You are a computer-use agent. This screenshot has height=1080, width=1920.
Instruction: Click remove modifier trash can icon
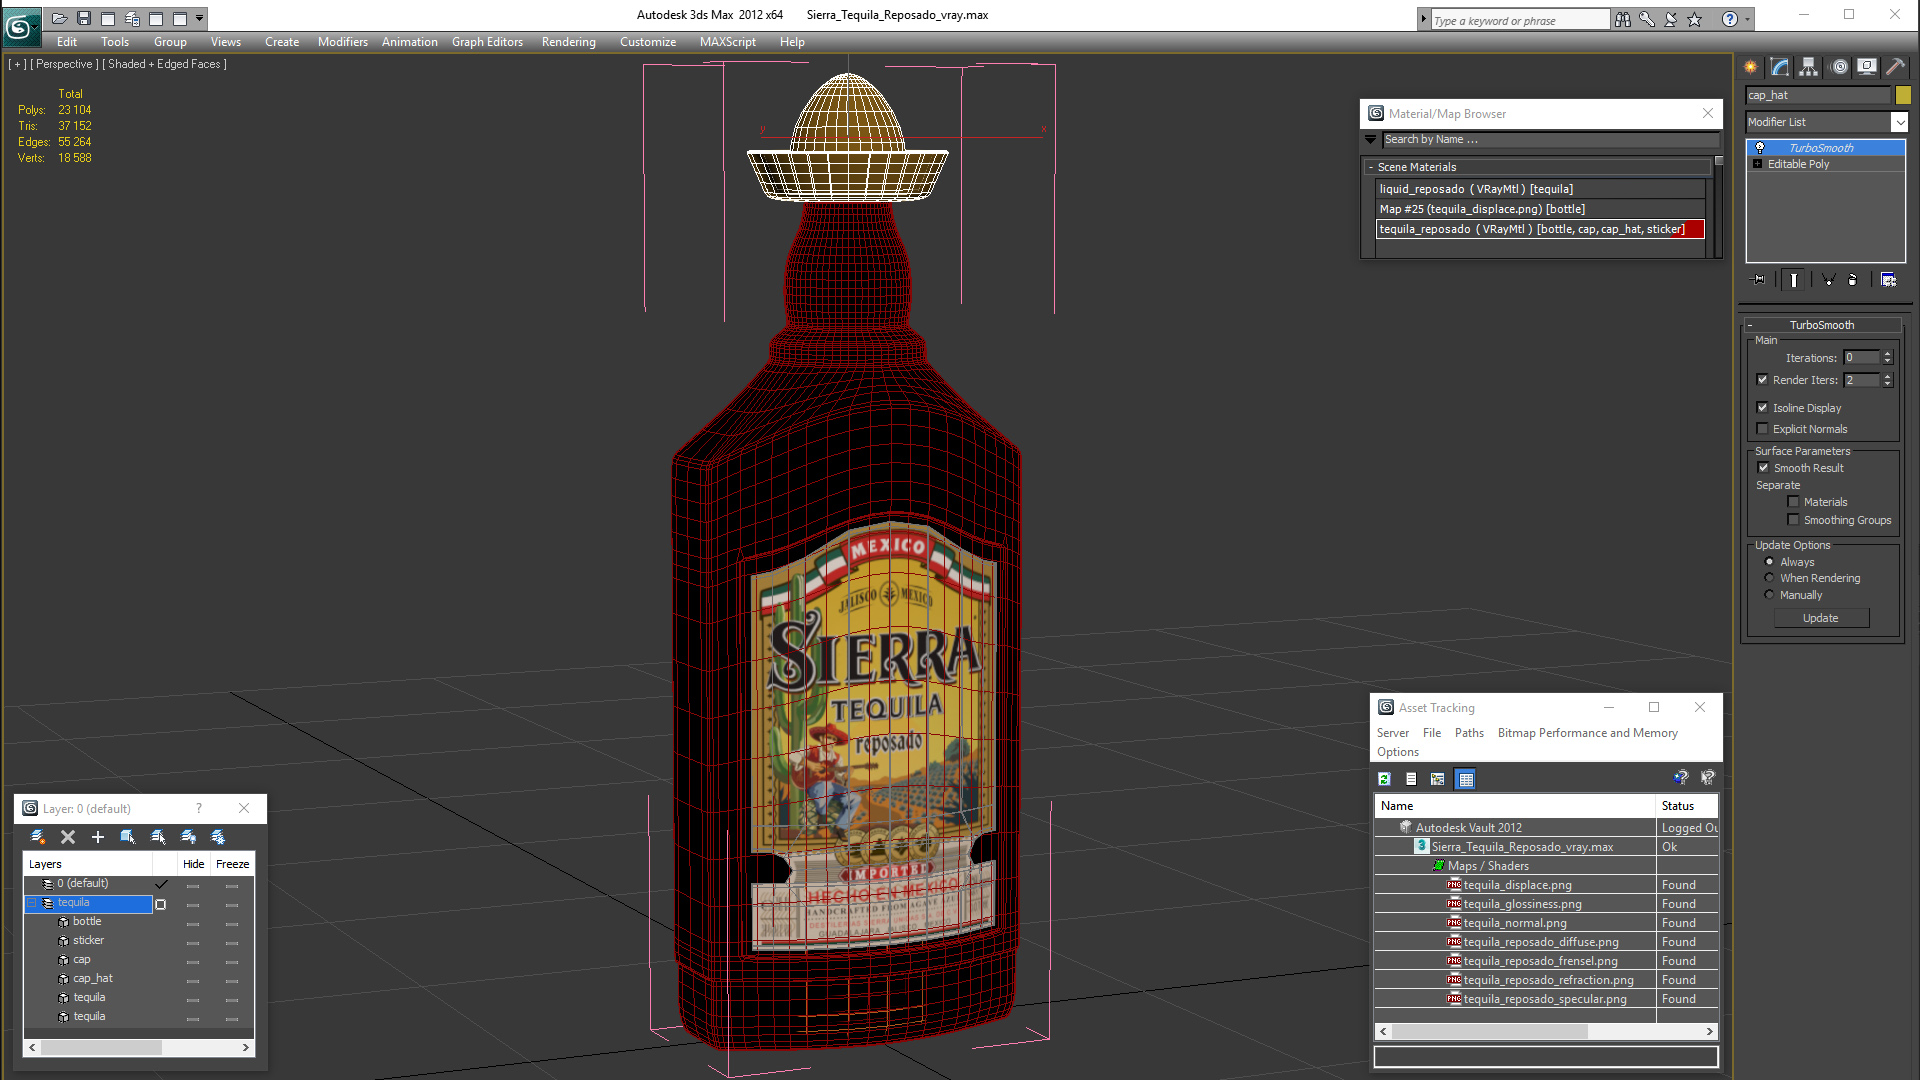[x=1852, y=280]
